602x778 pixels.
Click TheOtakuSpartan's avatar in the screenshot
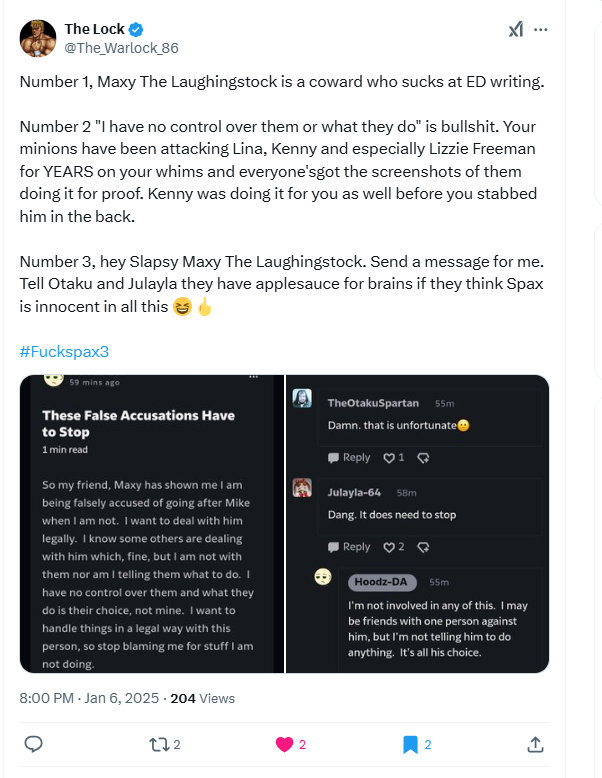pyautogui.click(x=302, y=398)
